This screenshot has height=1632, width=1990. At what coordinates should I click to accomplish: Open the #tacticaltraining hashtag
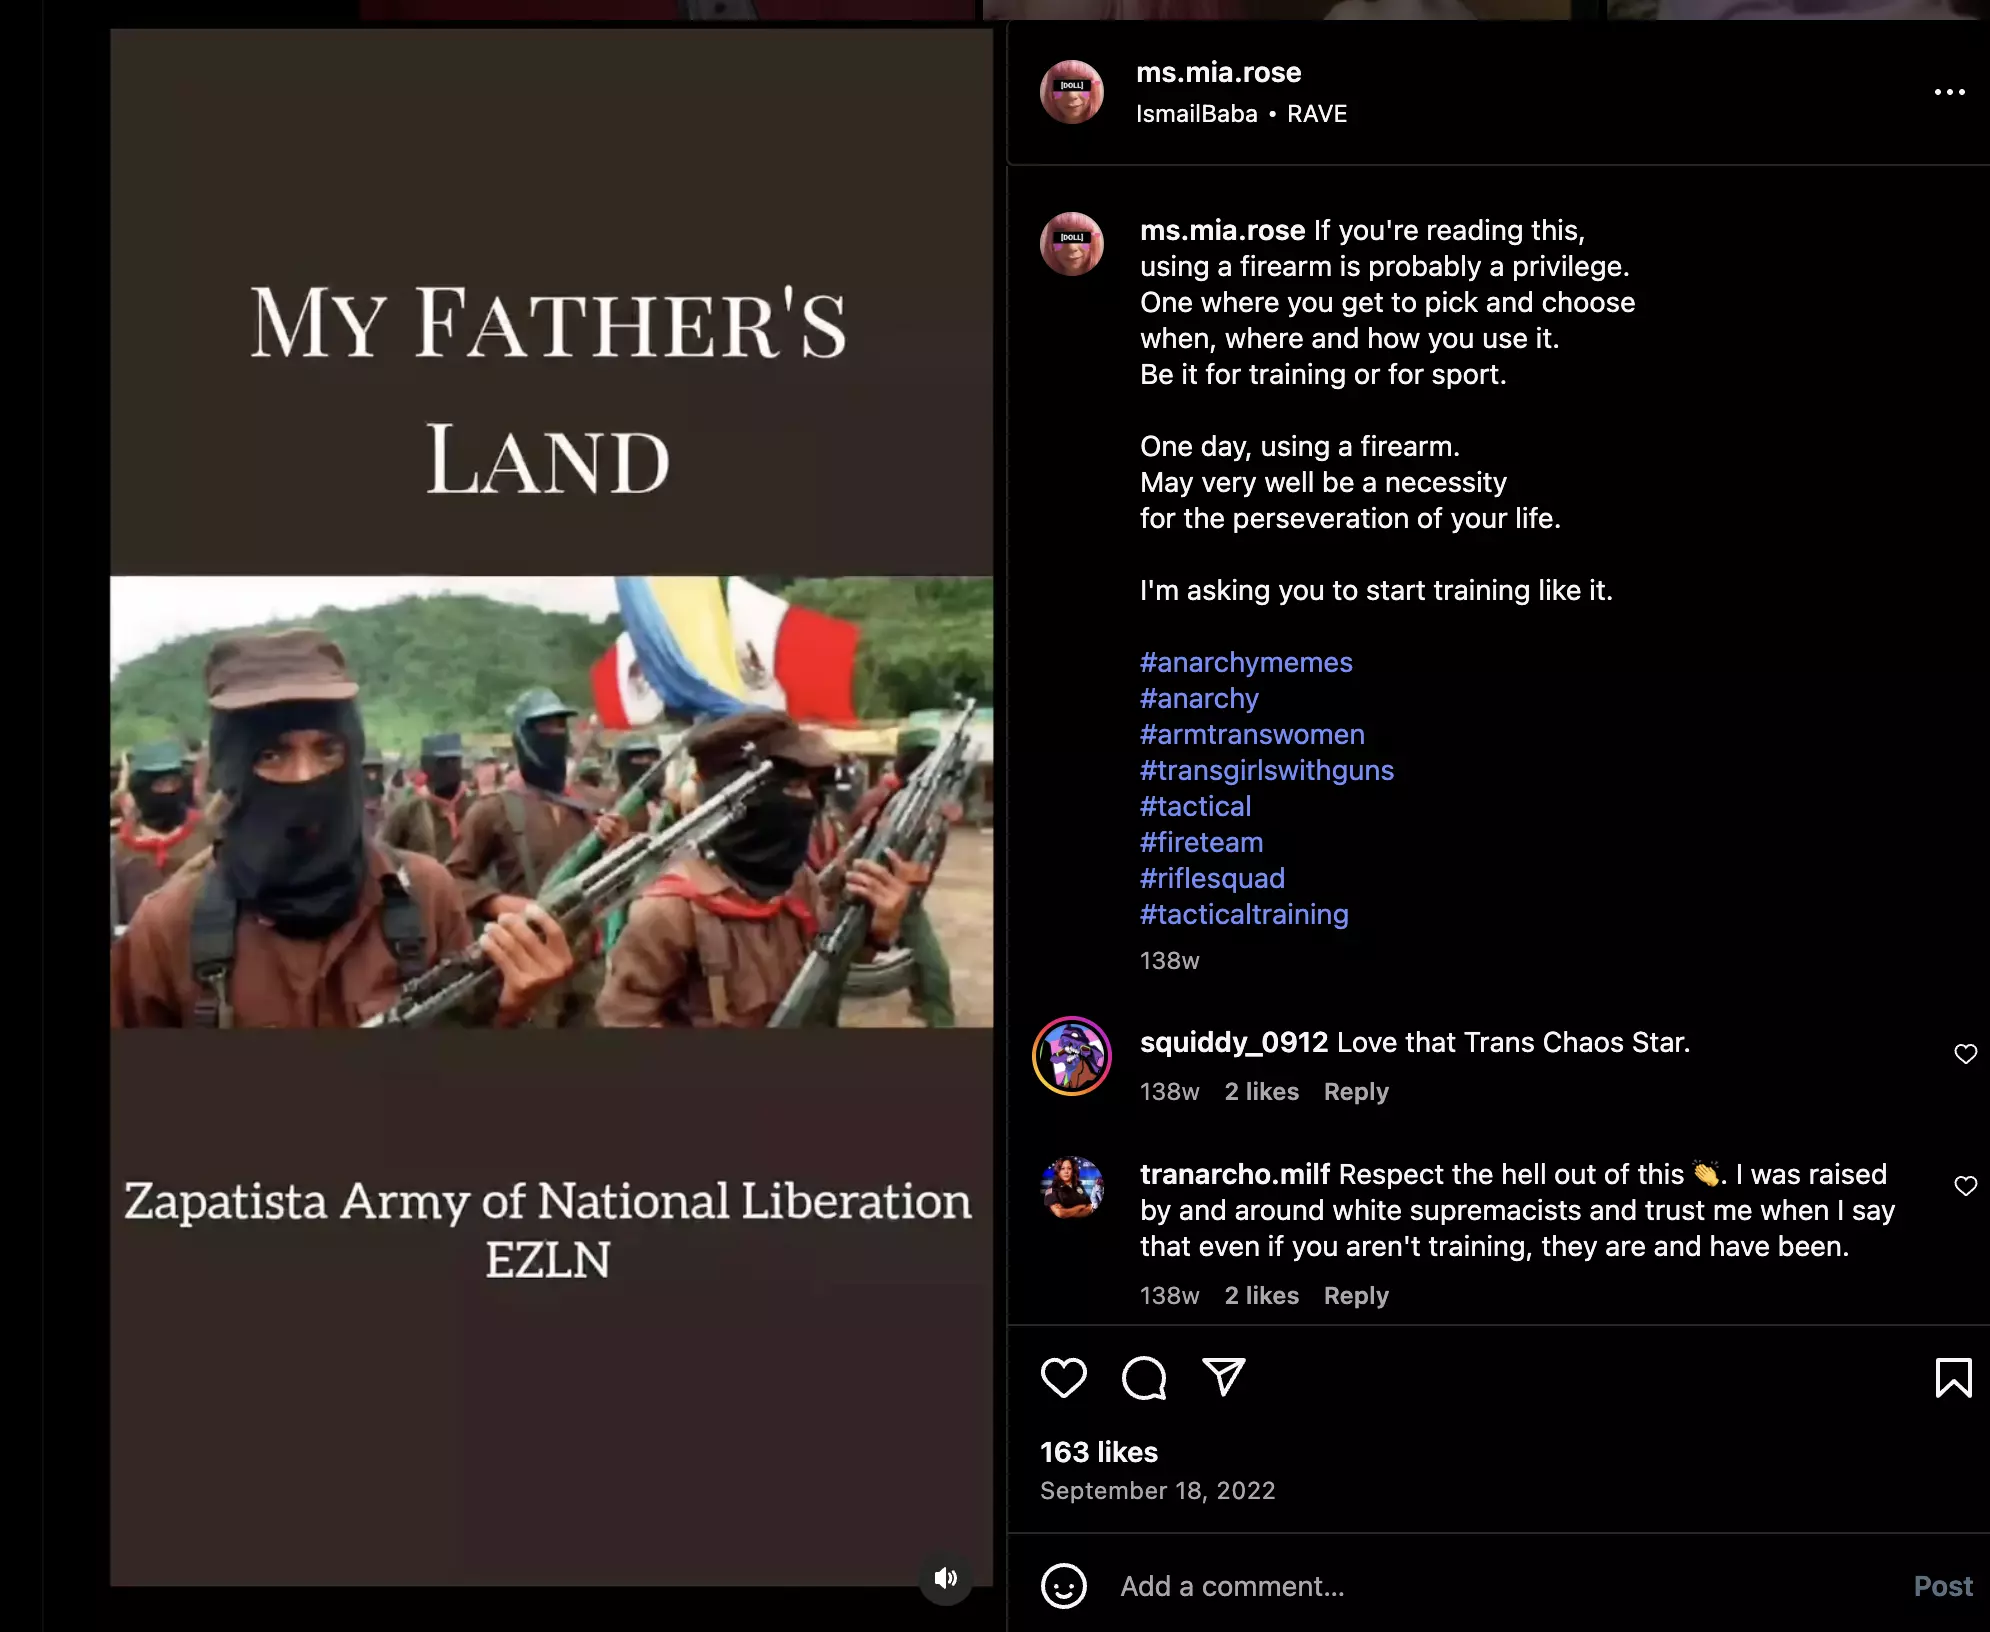pyautogui.click(x=1244, y=914)
